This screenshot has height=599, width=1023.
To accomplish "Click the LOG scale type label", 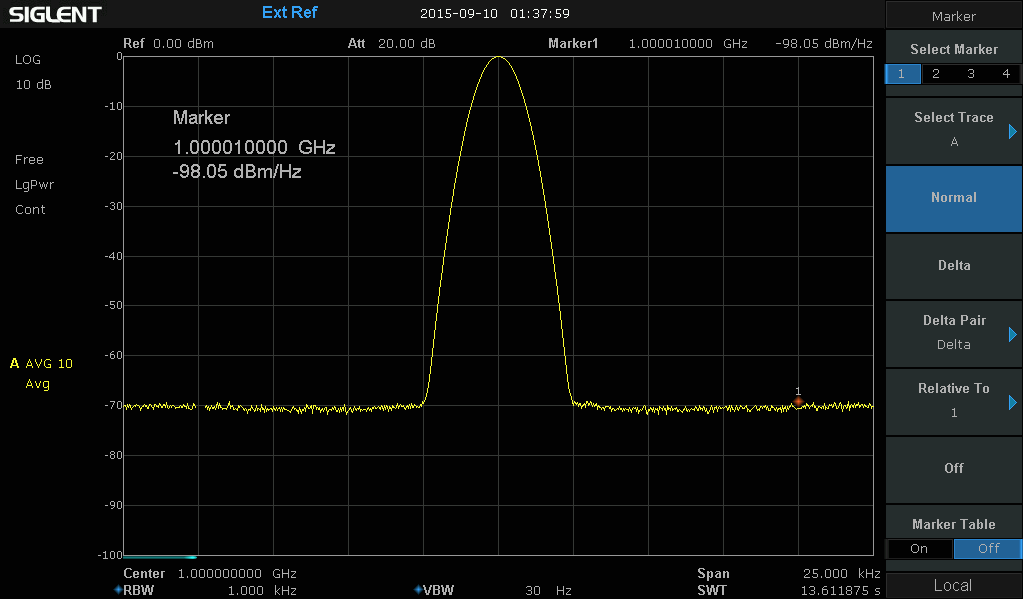I will tap(28, 59).
